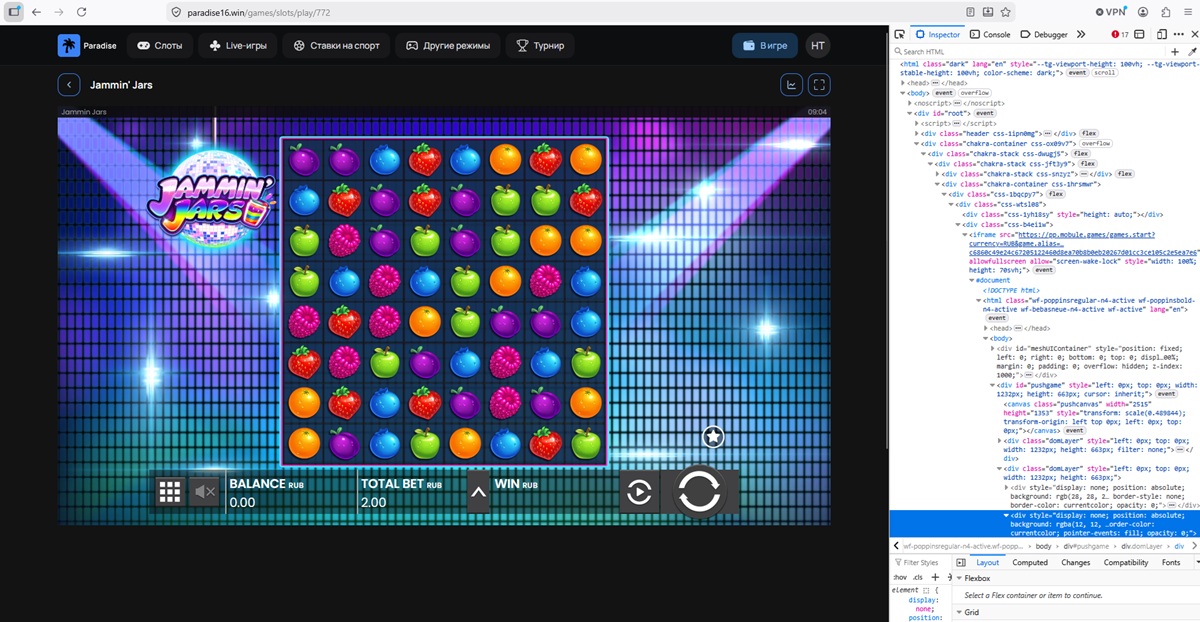Click the browser back arrow

[x=36, y=12]
